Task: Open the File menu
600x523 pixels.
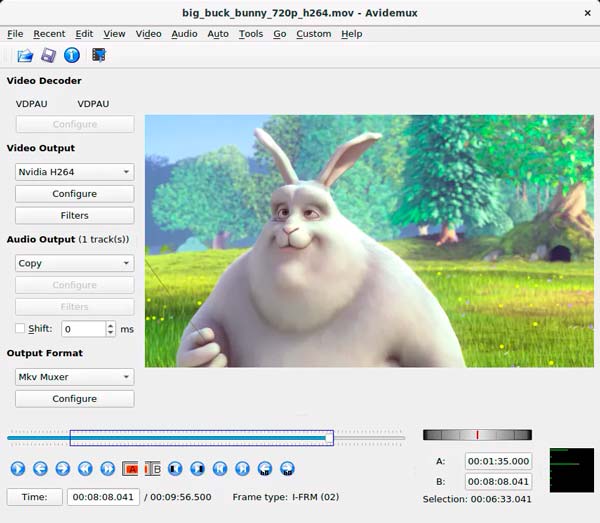Action: pyautogui.click(x=15, y=34)
